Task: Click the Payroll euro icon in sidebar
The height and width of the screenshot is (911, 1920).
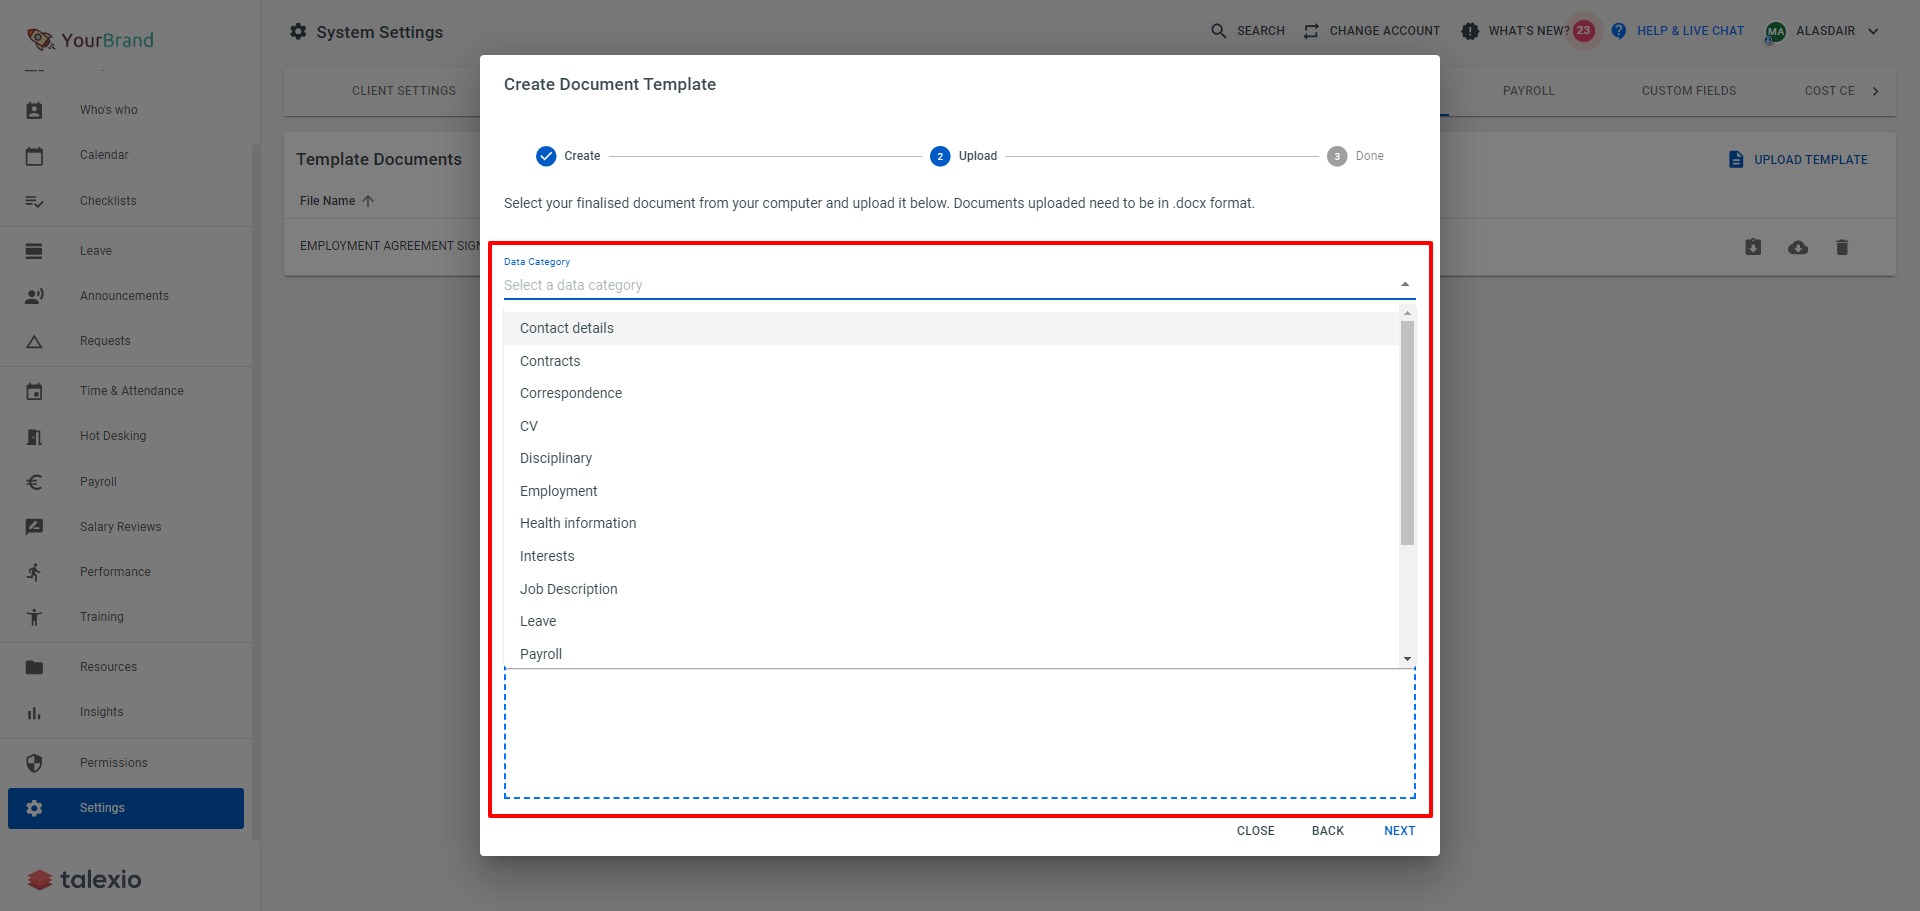Action: (x=34, y=482)
